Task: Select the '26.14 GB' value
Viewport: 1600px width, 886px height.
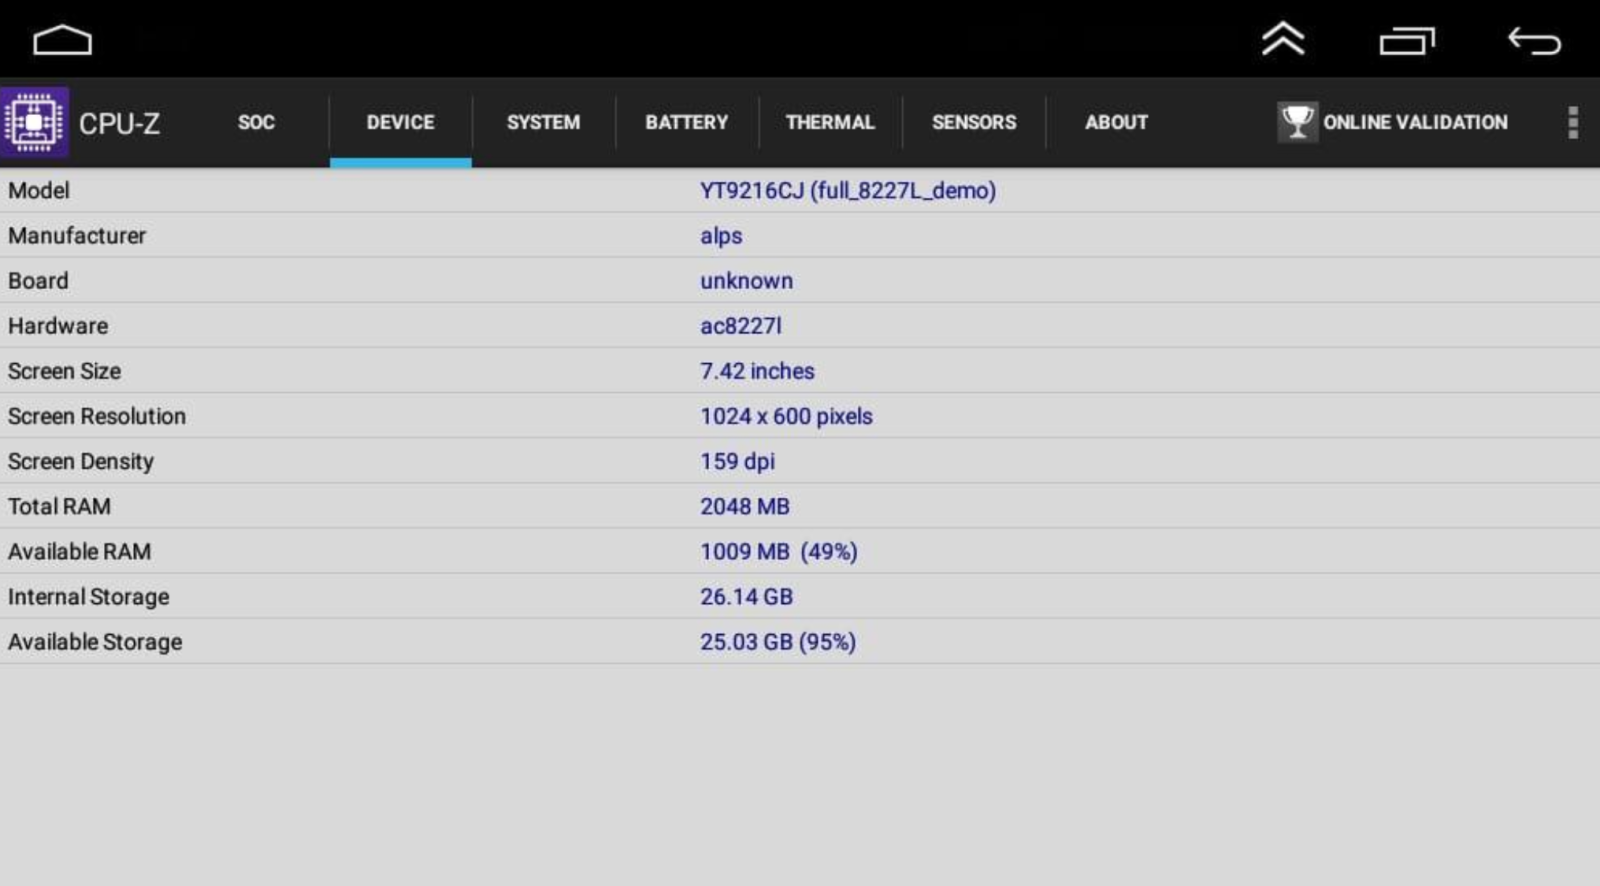Action: point(746,597)
